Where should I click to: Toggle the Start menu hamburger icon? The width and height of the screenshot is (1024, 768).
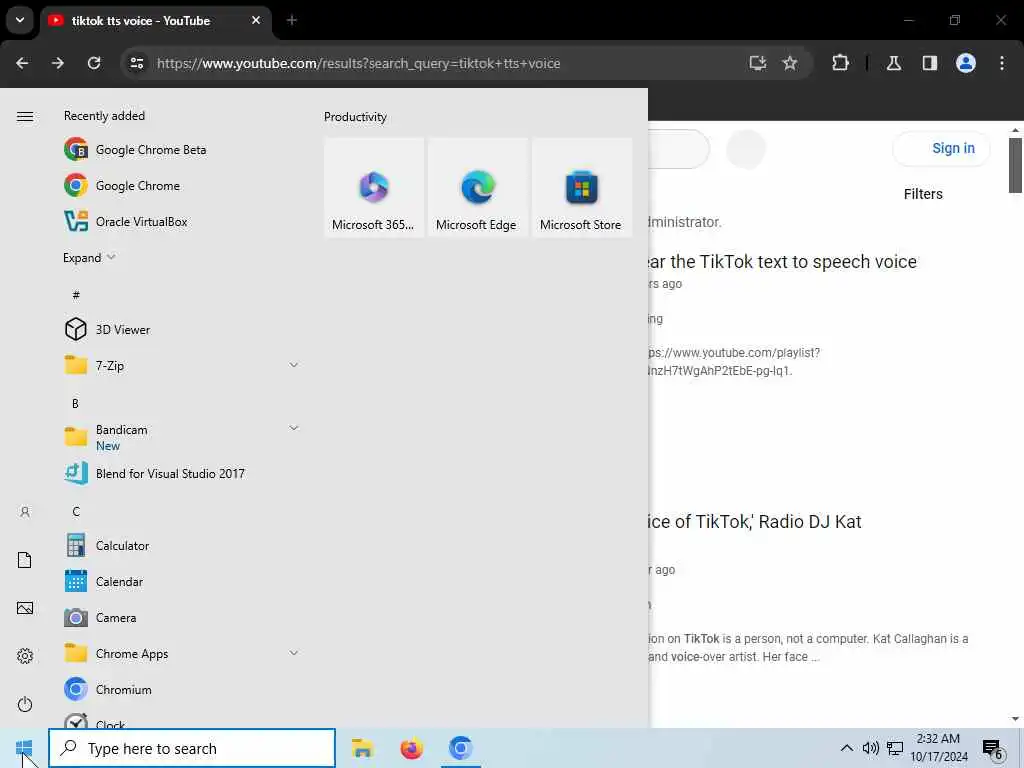(x=25, y=116)
